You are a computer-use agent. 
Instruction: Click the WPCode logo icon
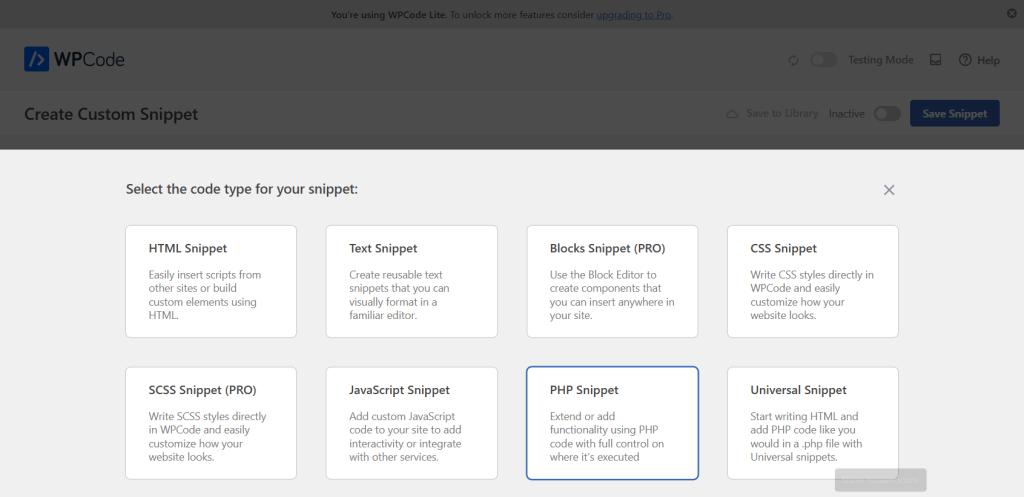[x=37, y=59]
